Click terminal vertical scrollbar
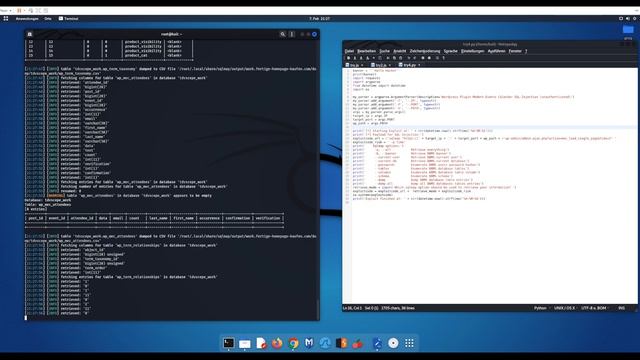This screenshot has width=640, height=360. coord(318,309)
